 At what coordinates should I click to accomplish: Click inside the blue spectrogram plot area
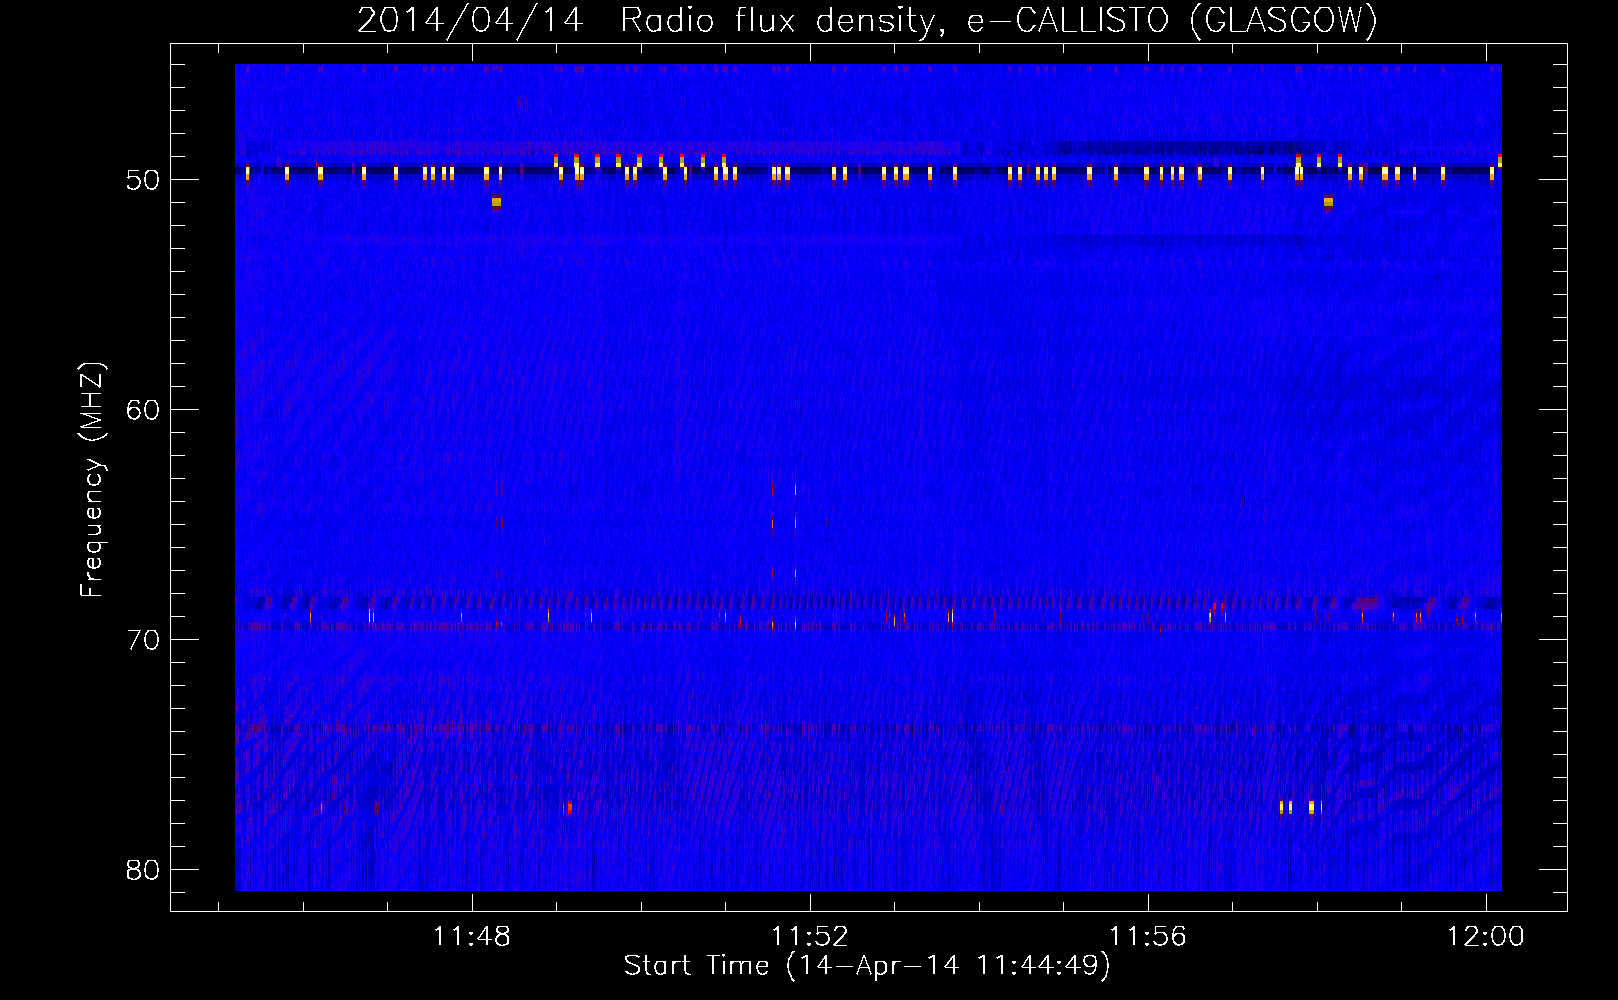click(x=868, y=477)
